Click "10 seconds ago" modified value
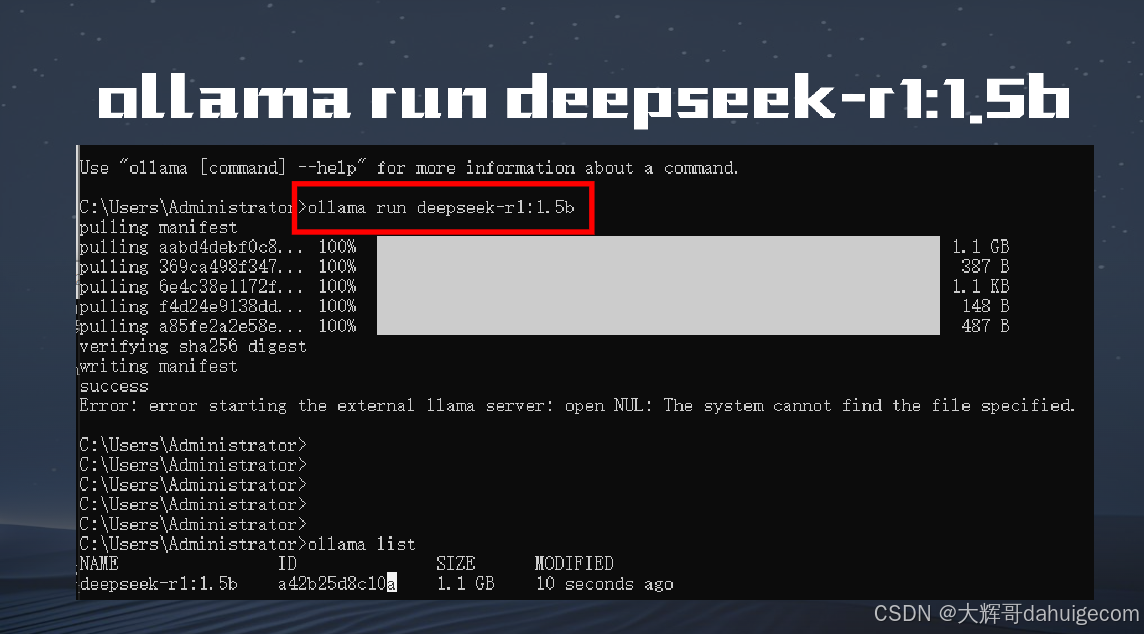This screenshot has width=1144, height=634. coord(605,584)
